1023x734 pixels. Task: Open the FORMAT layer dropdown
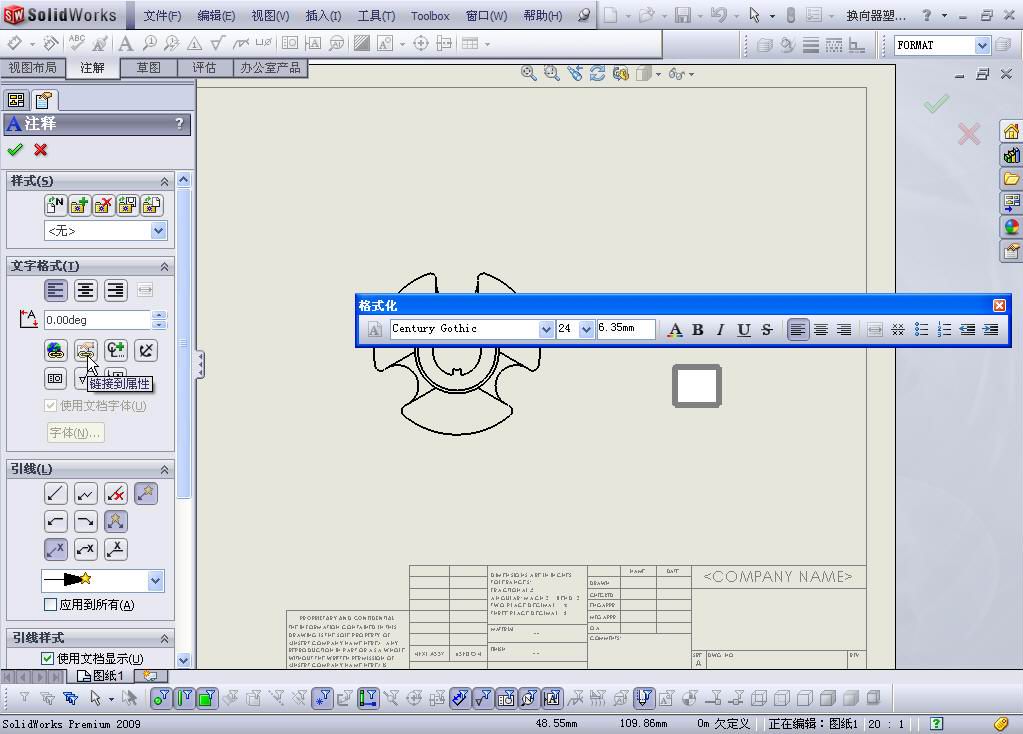tap(982, 45)
